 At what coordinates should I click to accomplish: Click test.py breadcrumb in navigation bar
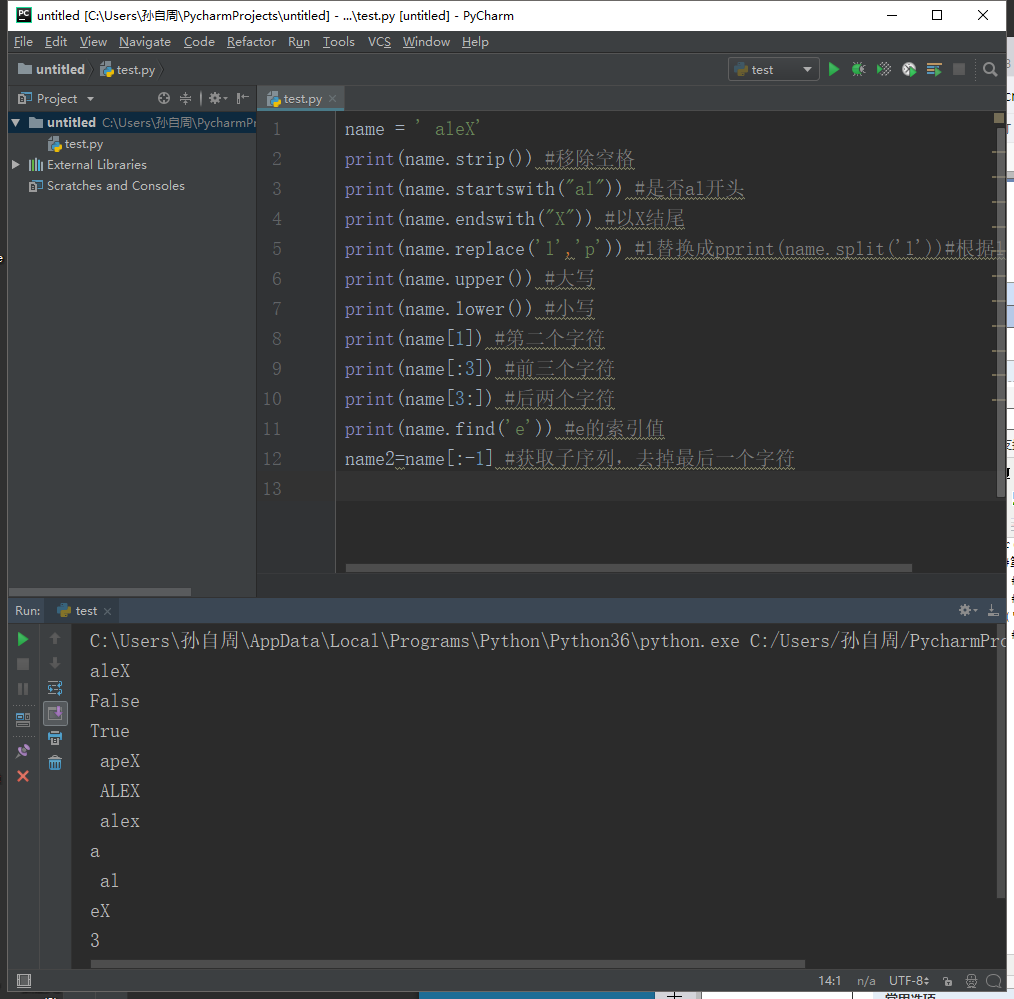(128, 69)
